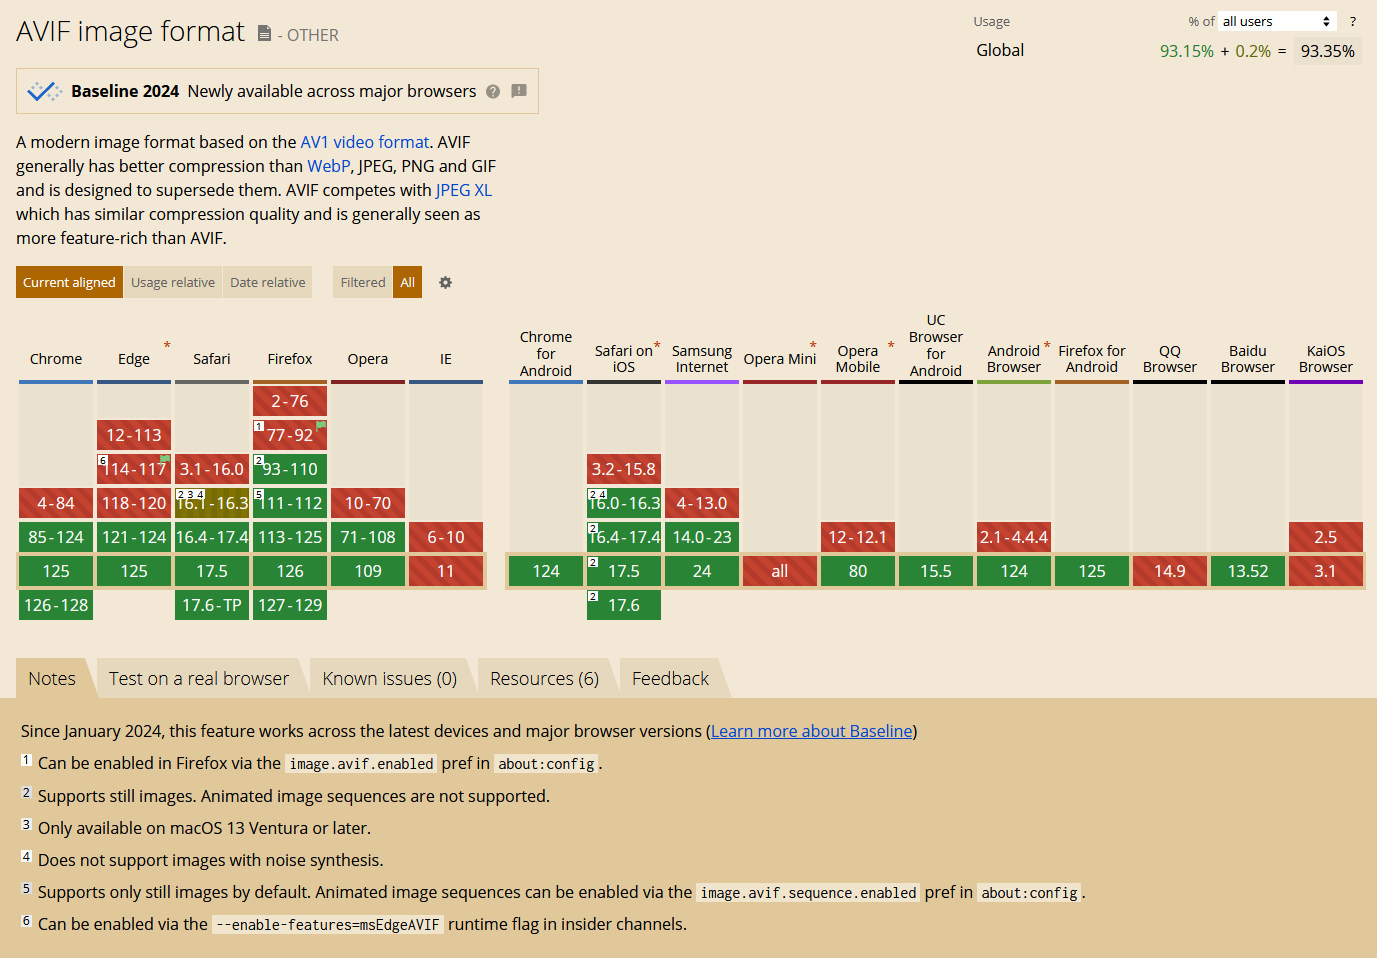Select Chrome 4-84 version cell

[56, 503]
